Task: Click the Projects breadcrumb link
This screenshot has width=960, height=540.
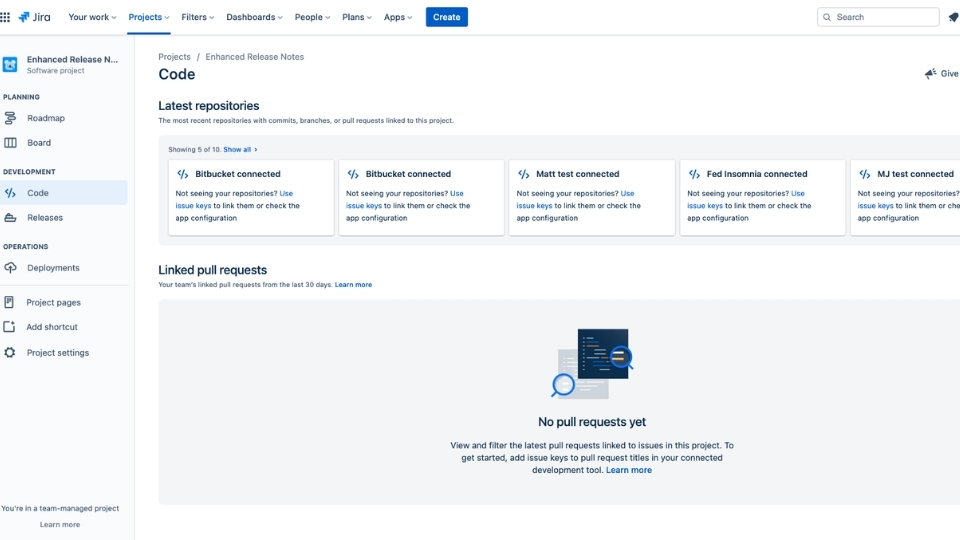Action: click(x=174, y=56)
